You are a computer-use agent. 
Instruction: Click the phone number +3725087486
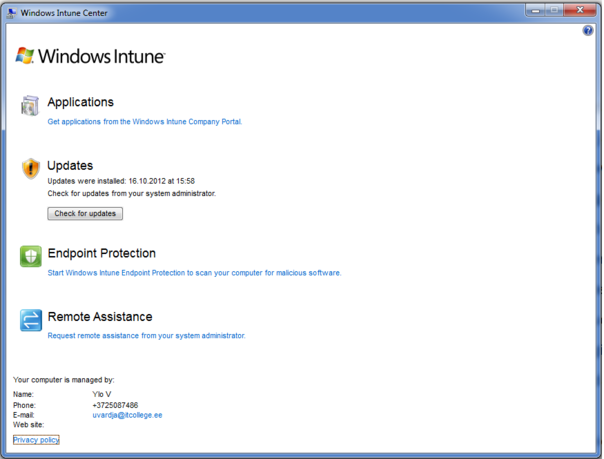click(x=115, y=405)
